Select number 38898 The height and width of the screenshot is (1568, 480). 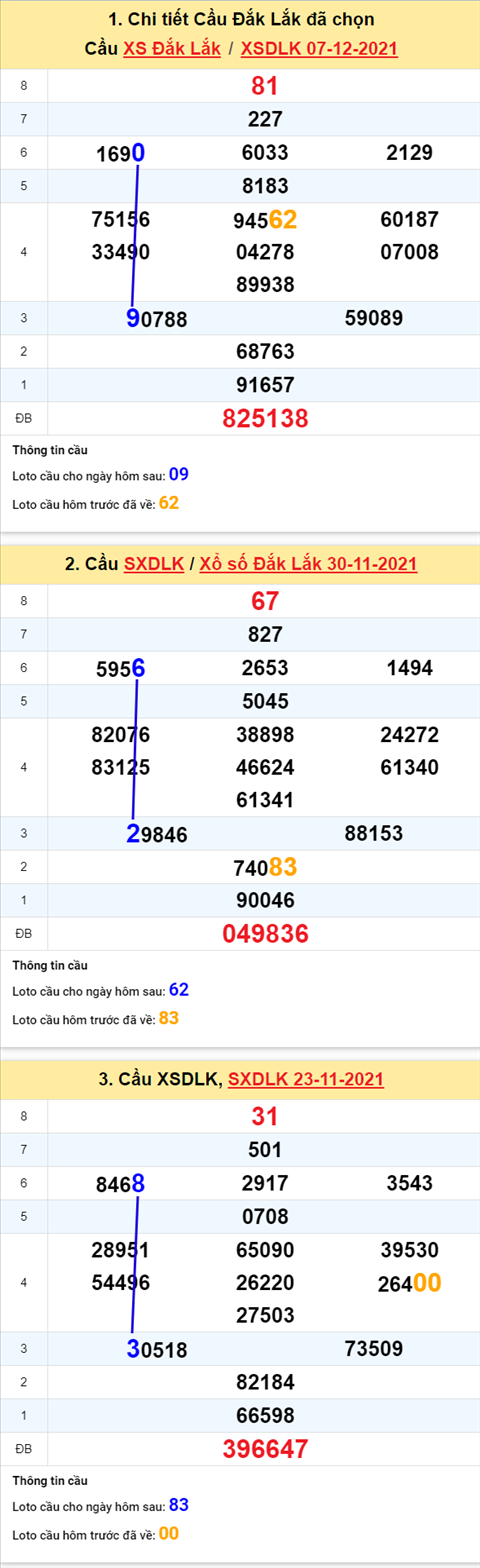265,735
